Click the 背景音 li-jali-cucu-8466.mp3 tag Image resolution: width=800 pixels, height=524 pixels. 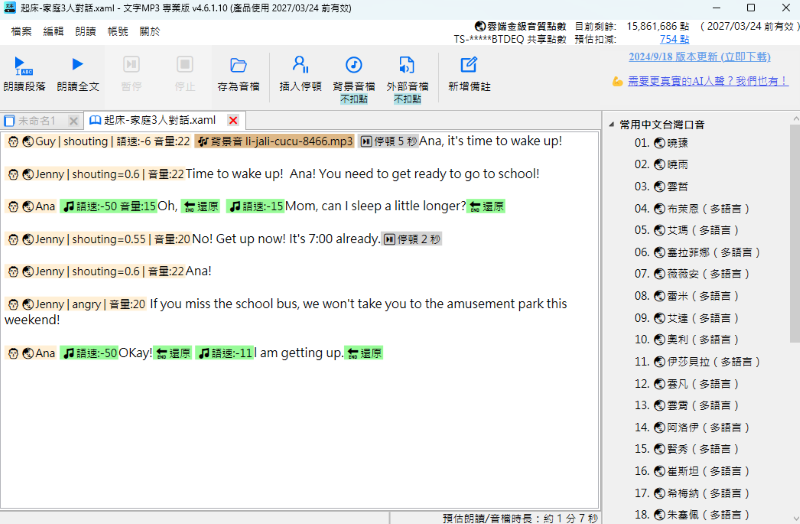[274, 141]
